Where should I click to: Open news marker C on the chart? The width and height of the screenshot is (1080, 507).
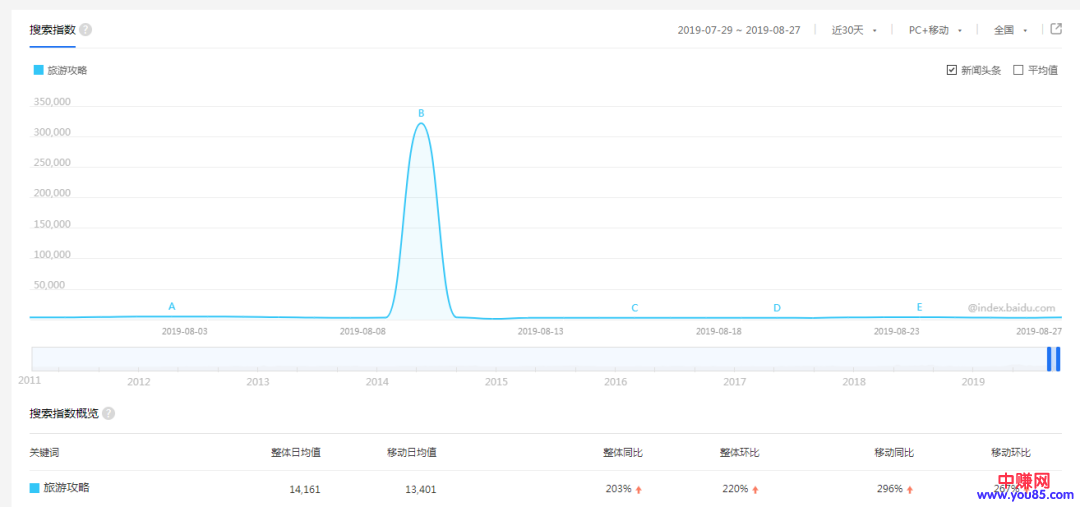(634, 308)
